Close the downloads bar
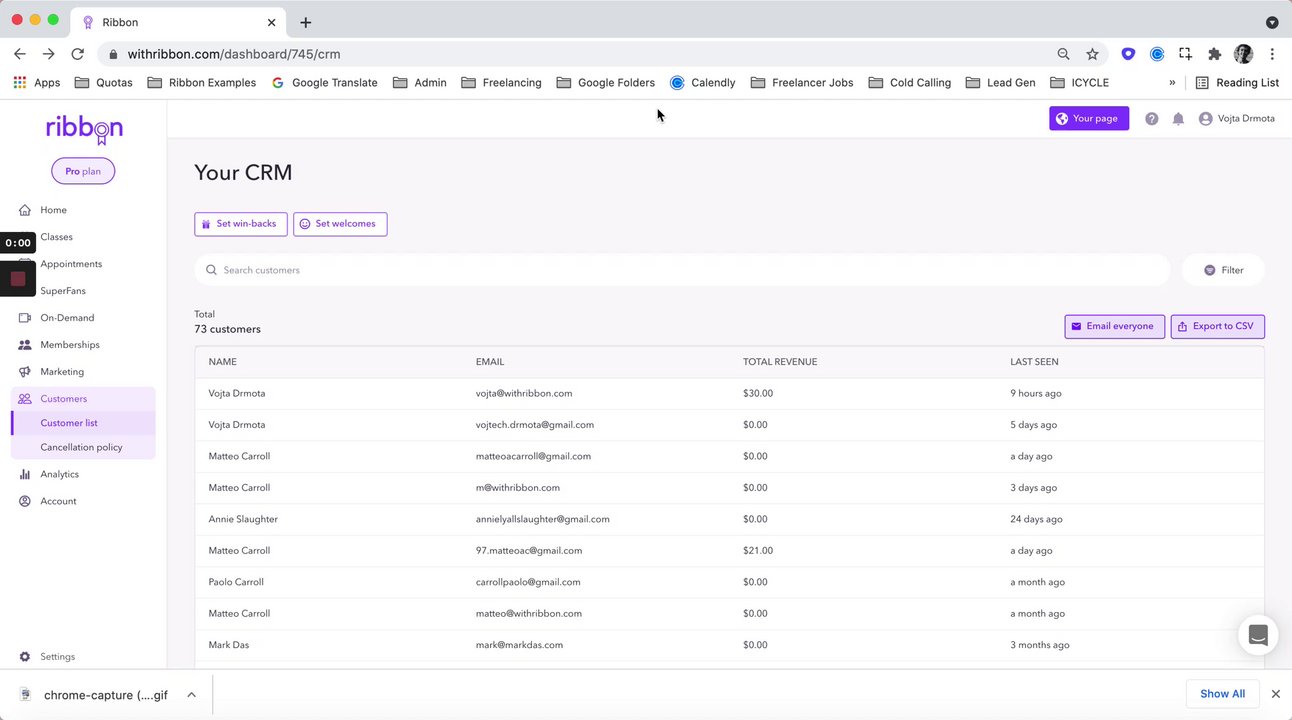Image resolution: width=1292 pixels, height=720 pixels. click(x=1276, y=694)
